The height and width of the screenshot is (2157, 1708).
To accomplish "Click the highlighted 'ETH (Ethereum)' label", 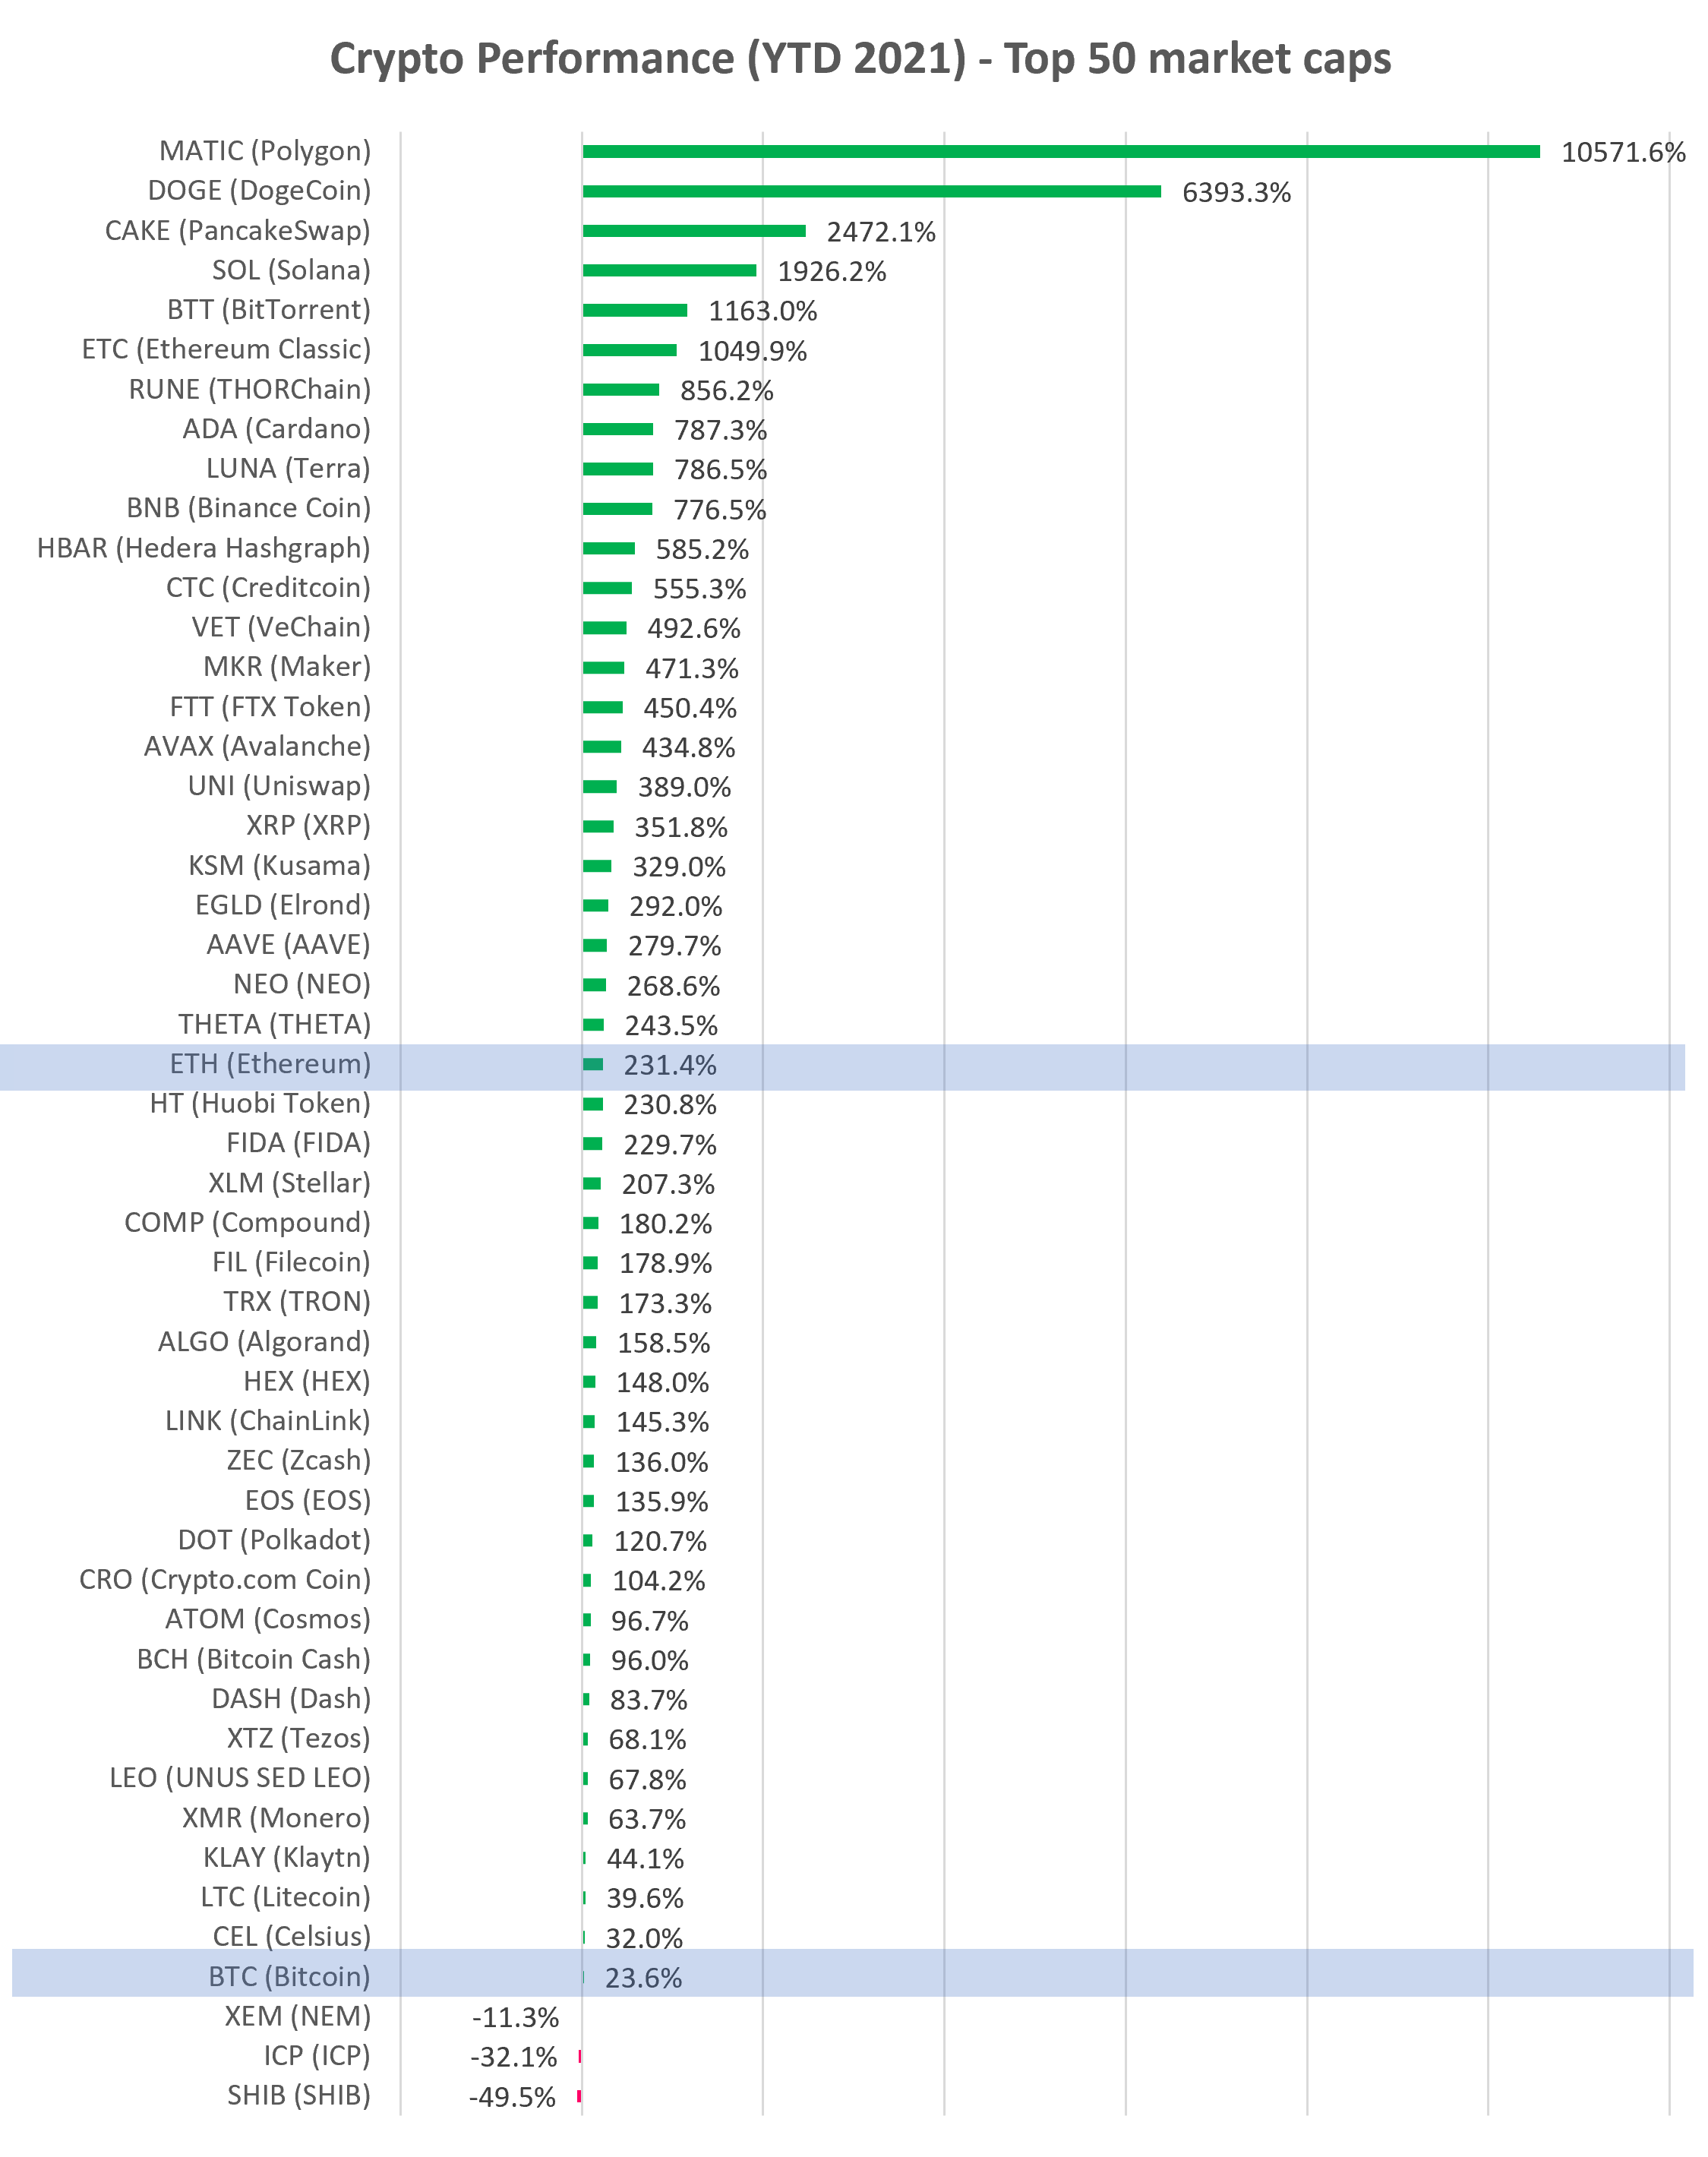I will click(x=270, y=1063).
